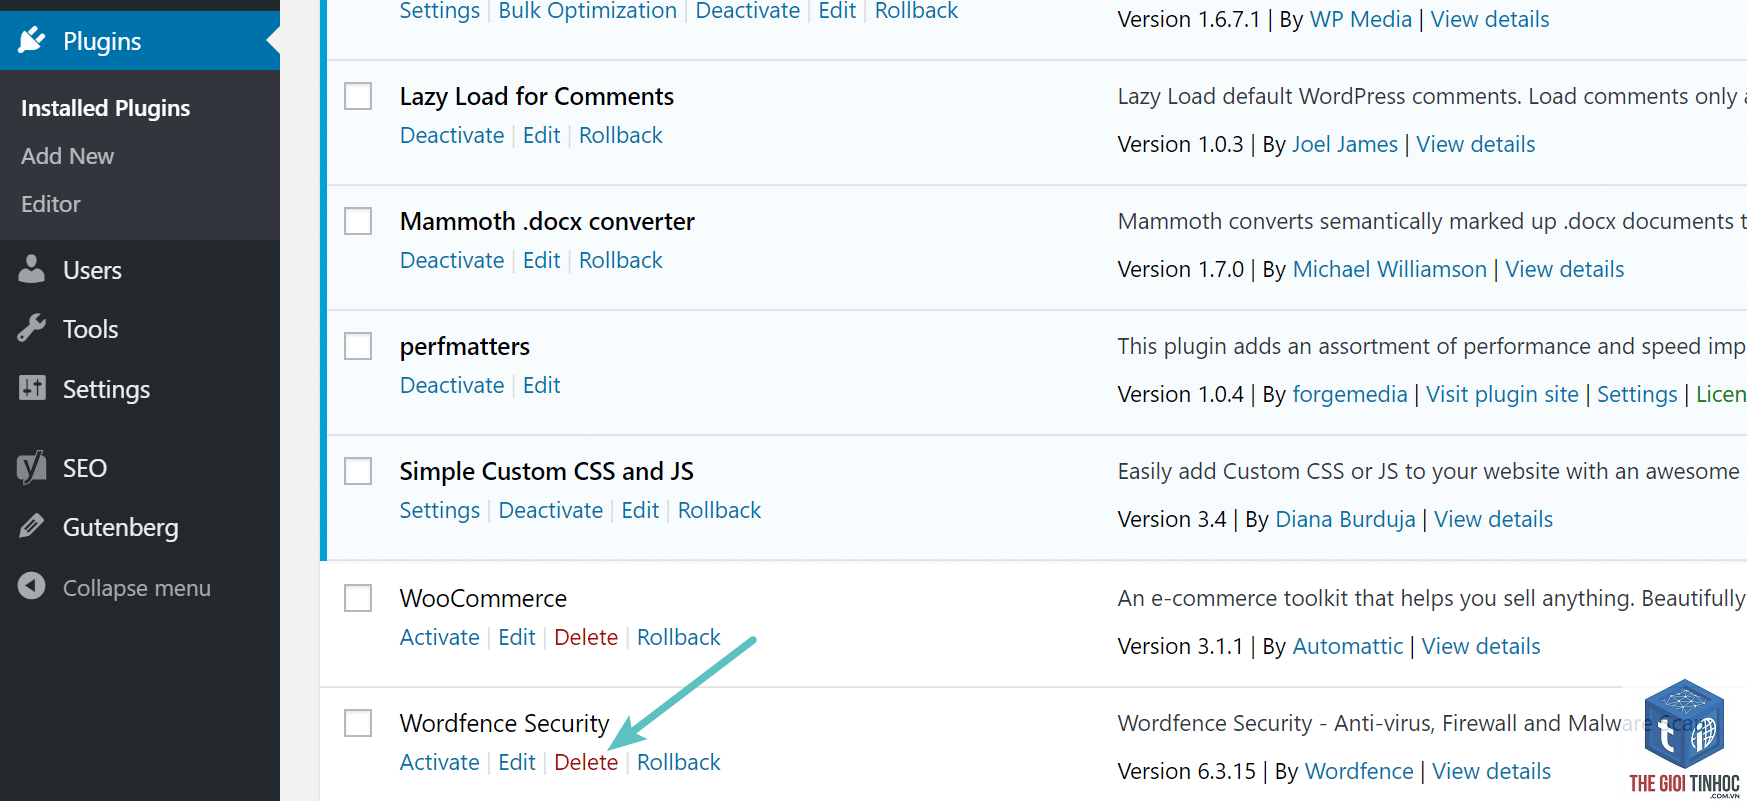
Task: Click Collapse menu
Action: (x=136, y=588)
